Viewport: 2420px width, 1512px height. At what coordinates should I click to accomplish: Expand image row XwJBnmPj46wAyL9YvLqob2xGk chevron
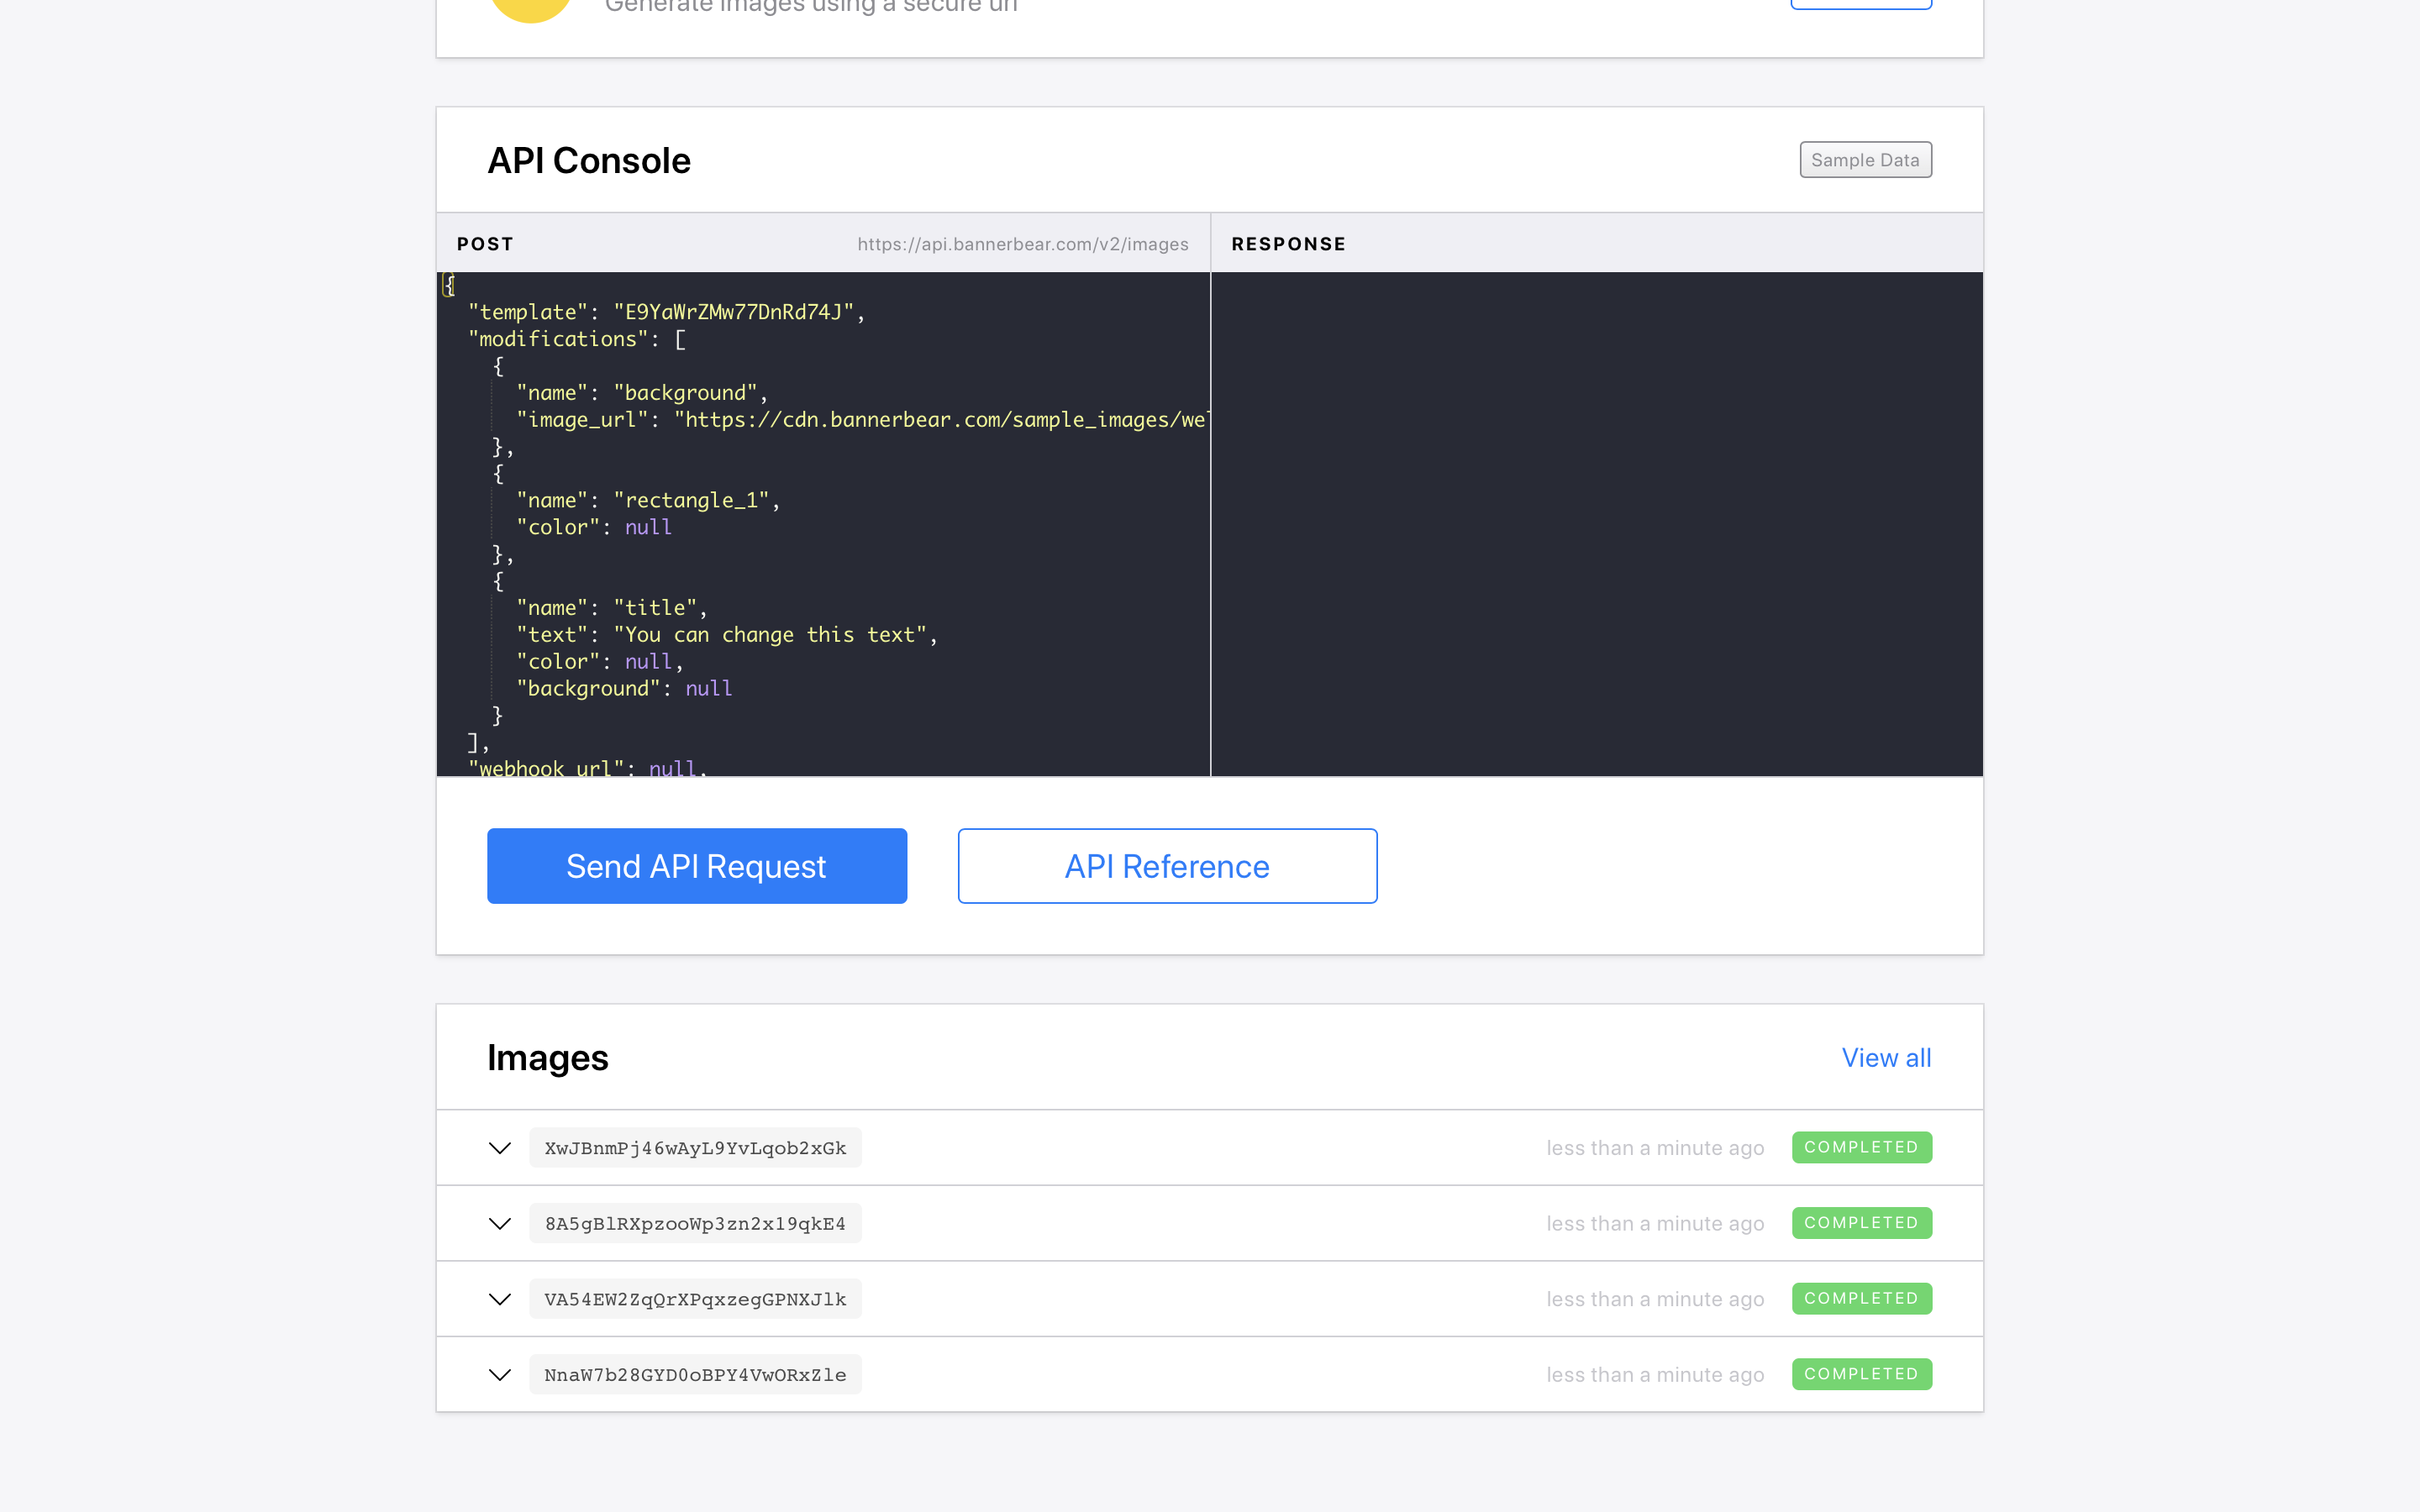[x=500, y=1148]
